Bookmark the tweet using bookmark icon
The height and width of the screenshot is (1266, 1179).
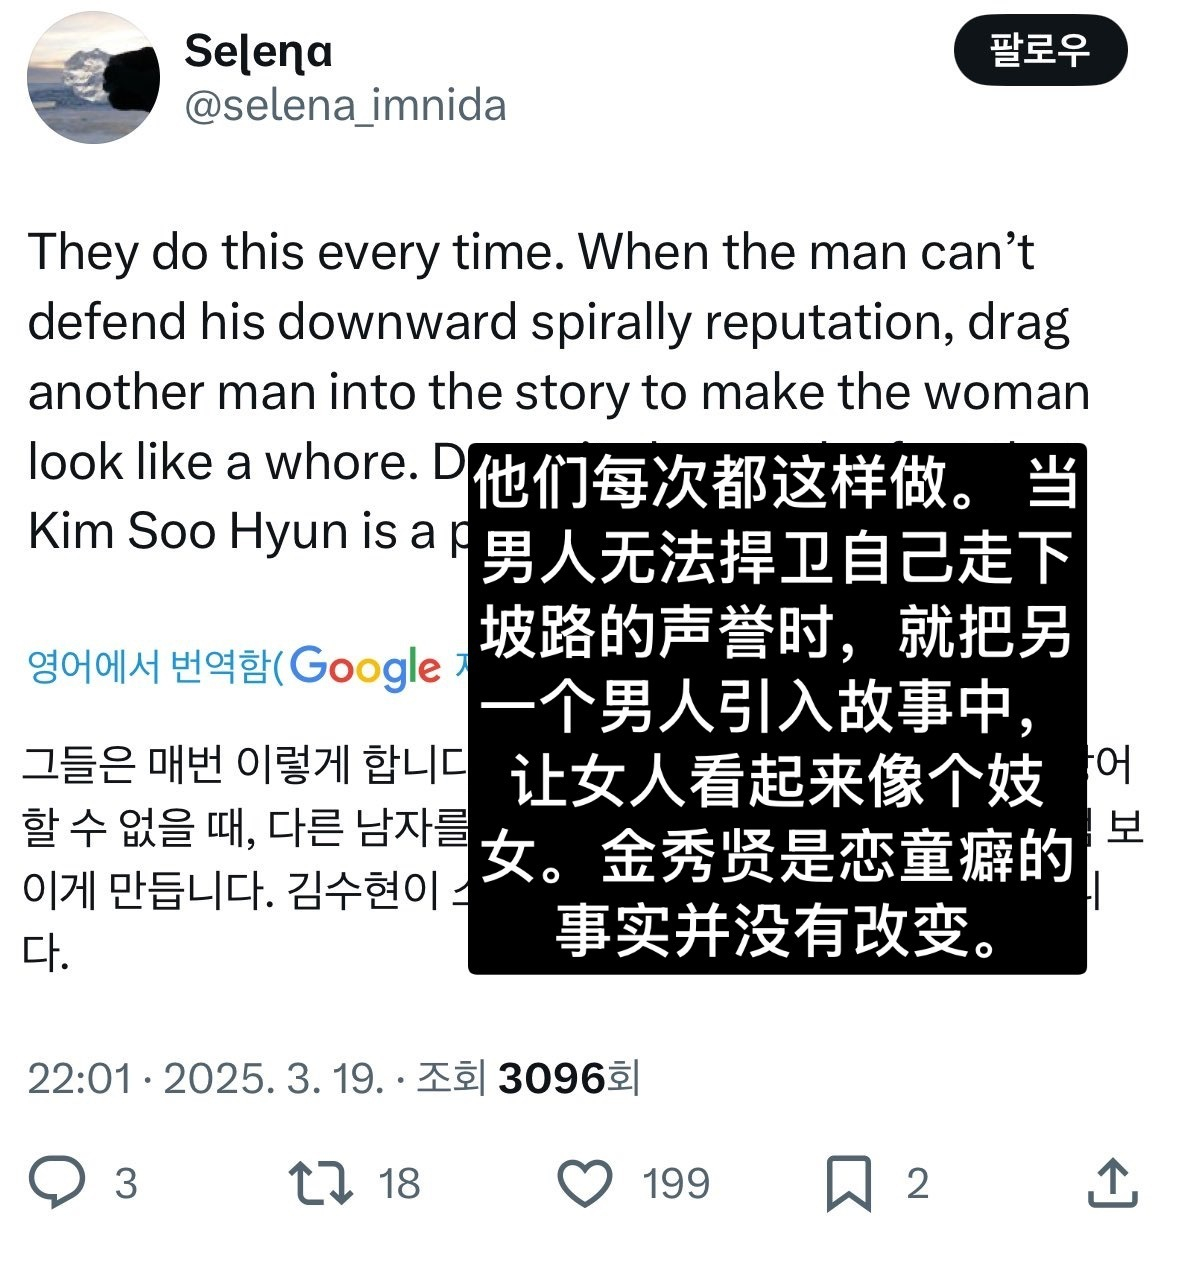point(848,1184)
